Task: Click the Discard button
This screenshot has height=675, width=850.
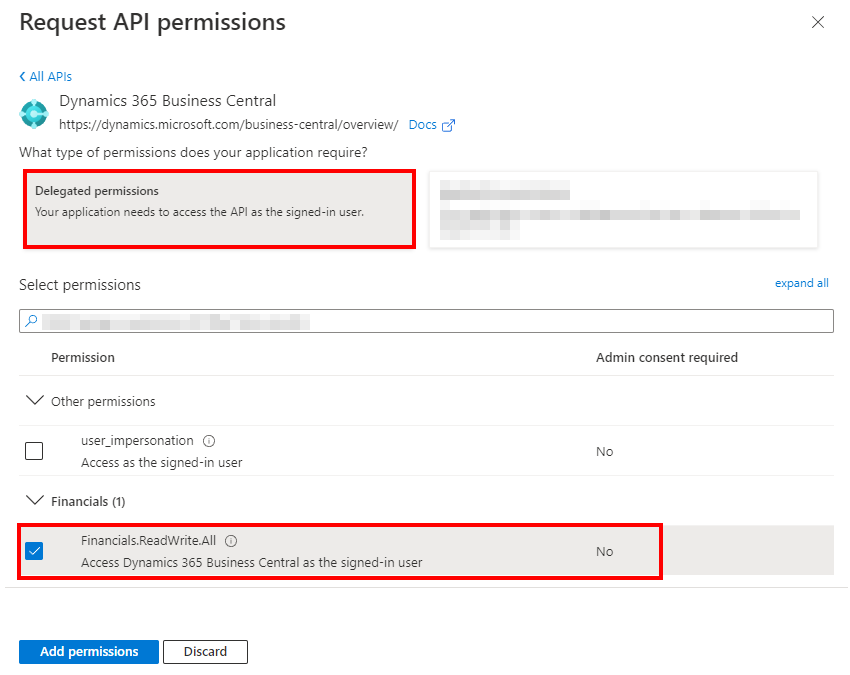Action: pos(205,651)
